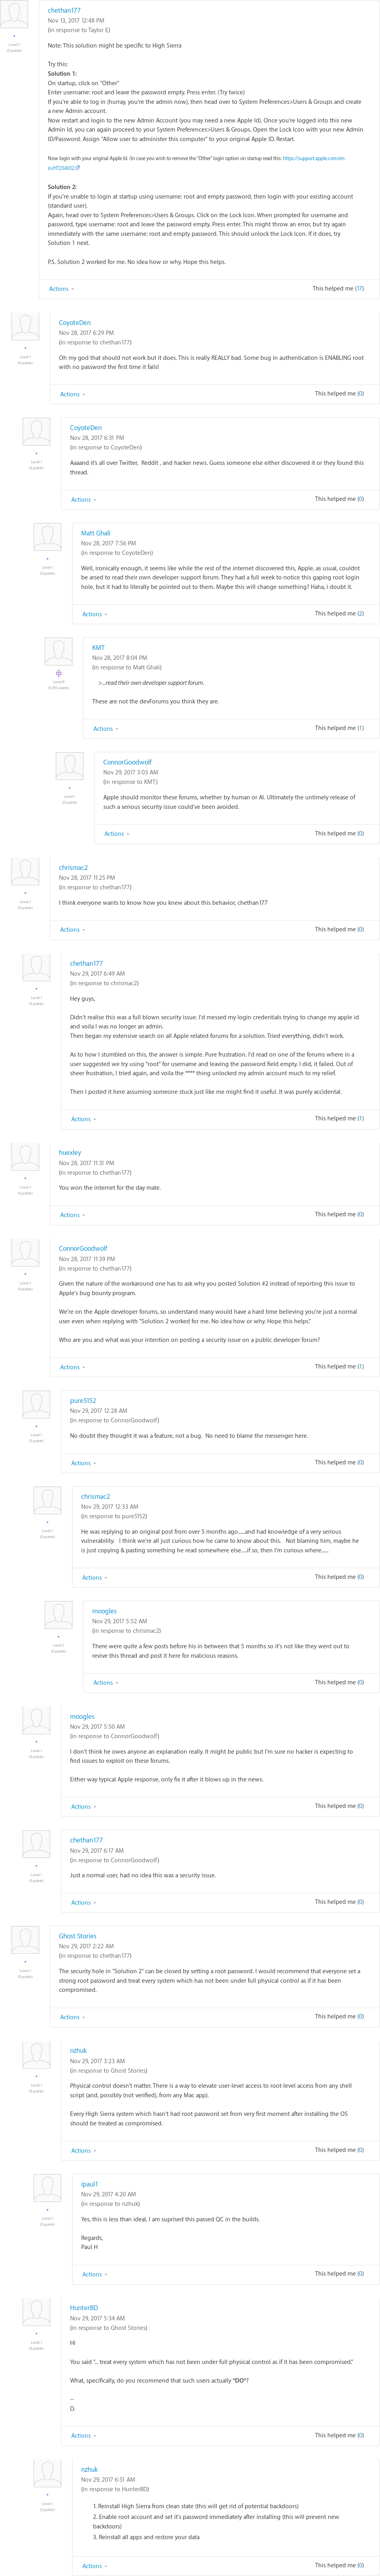Expand Actions menu on KMT's reply
The width and height of the screenshot is (380, 2576).
104,729
